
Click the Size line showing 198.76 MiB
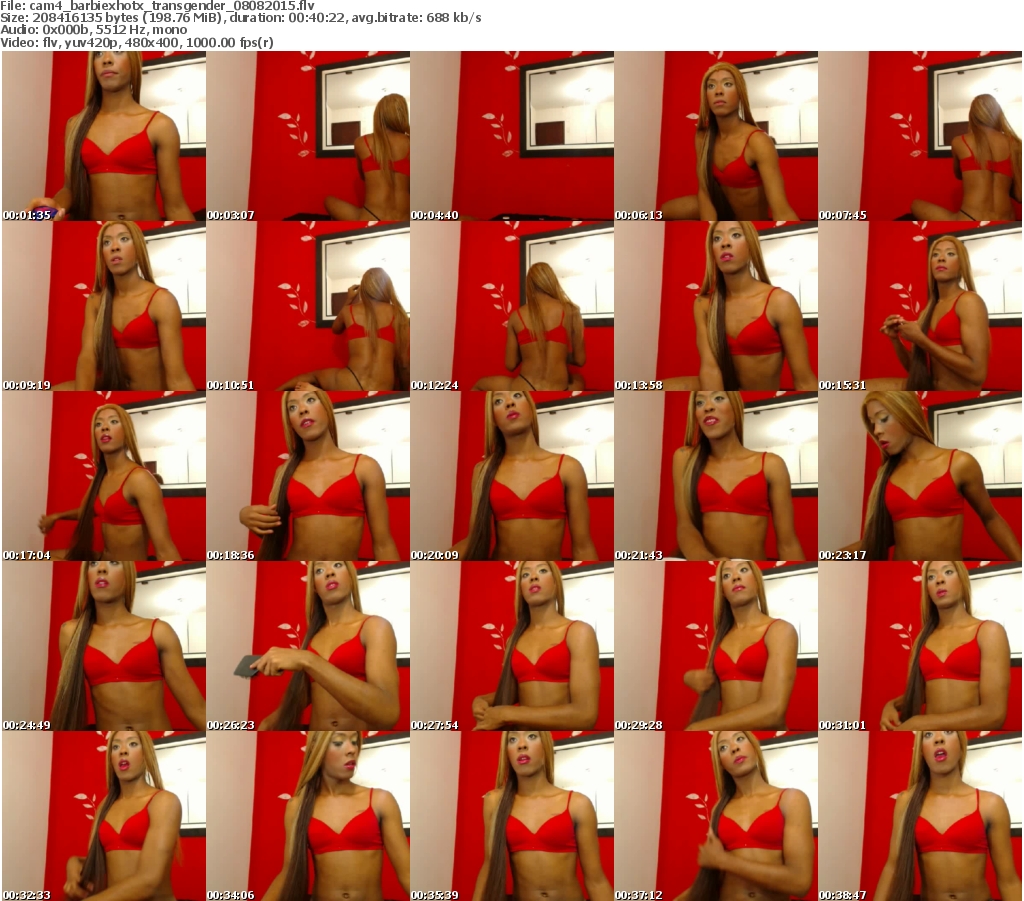pos(241,18)
